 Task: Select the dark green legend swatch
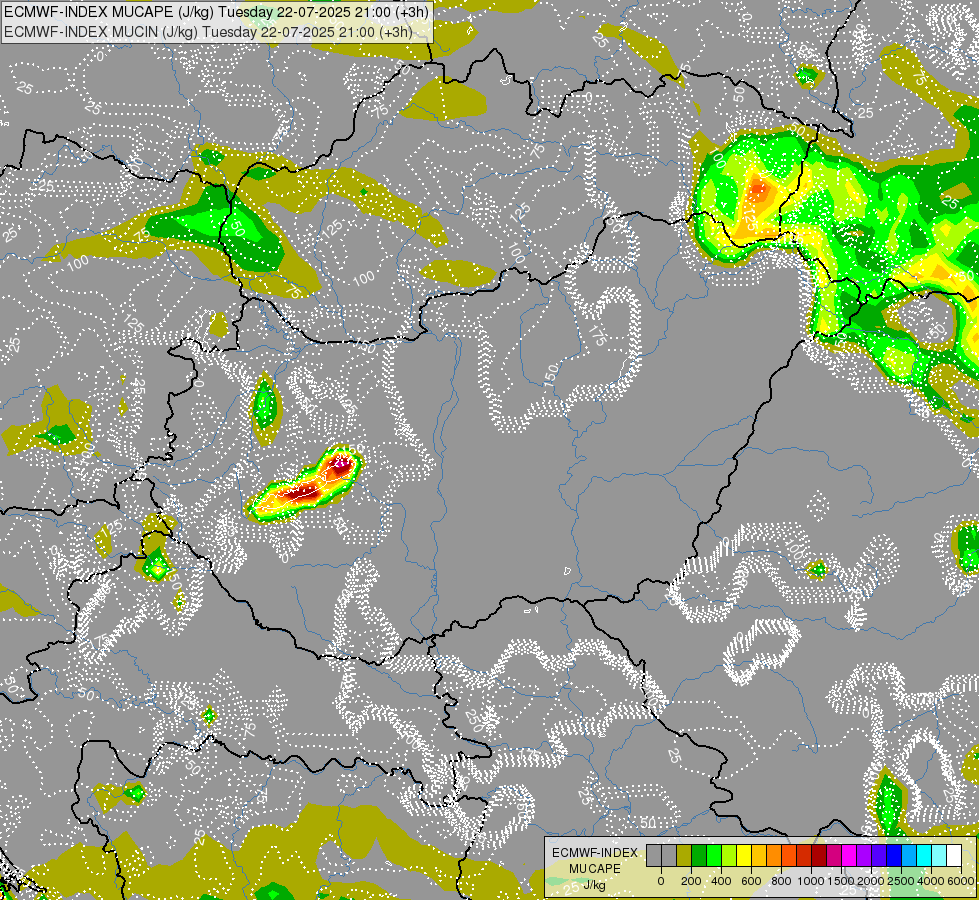[x=699, y=856]
